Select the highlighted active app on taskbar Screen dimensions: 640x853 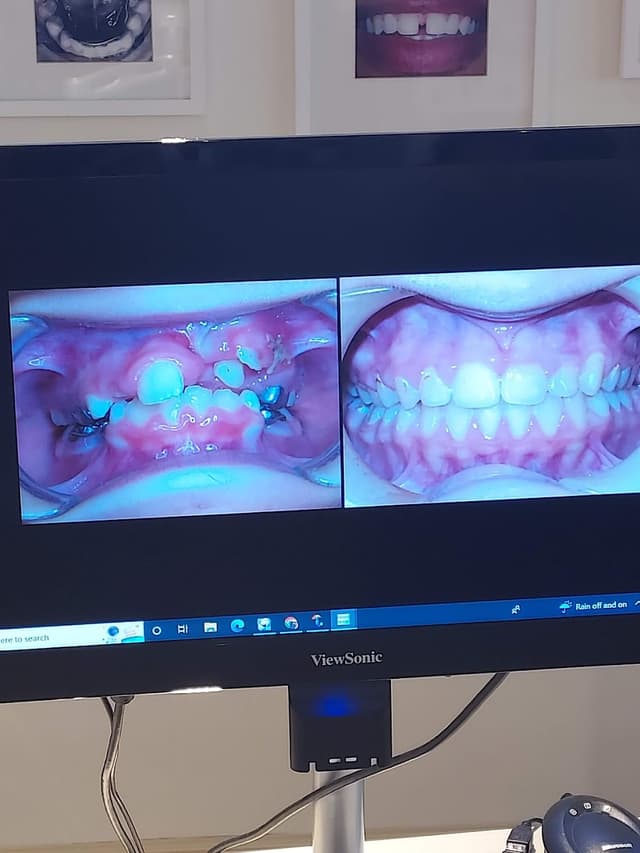pyautogui.click(x=343, y=619)
